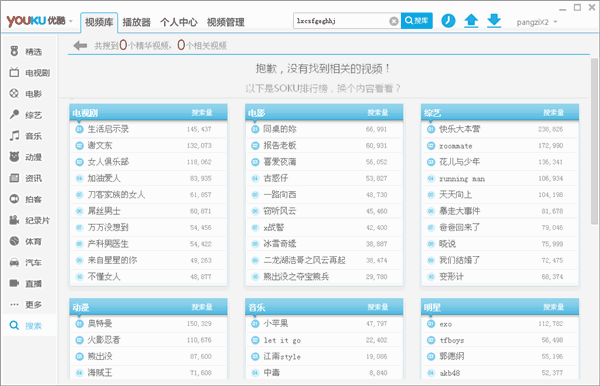The width and height of the screenshot is (600, 386).
Task: Expand the dropdown arrow next to YOUKU logo
Action: point(71,21)
